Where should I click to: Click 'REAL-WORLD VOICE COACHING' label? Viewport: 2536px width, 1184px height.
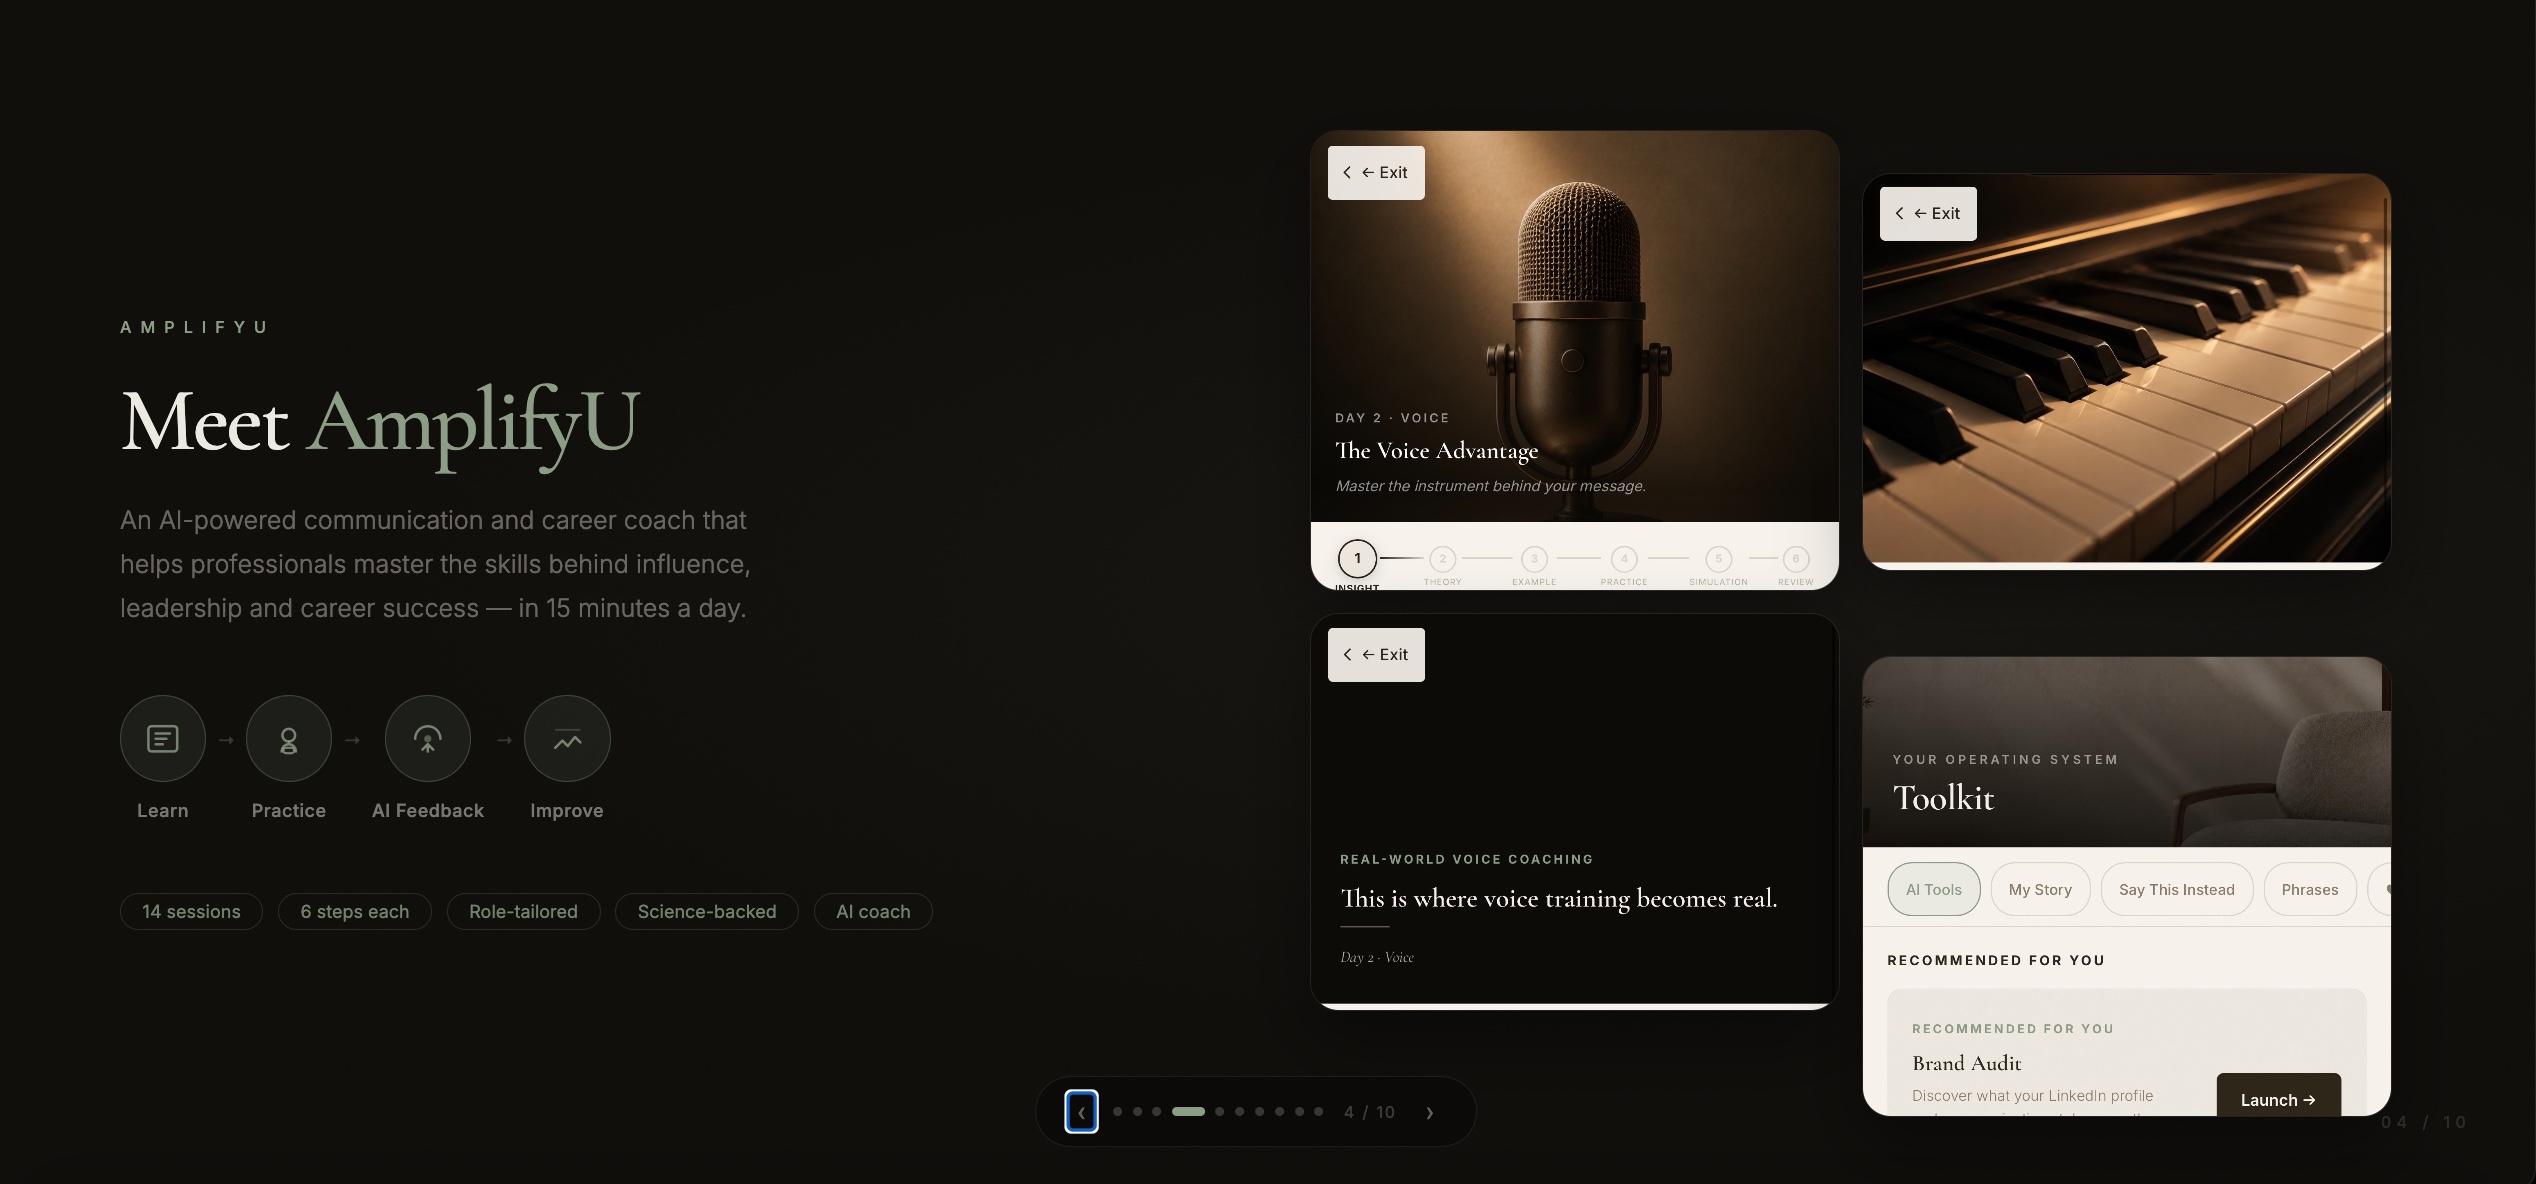tap(1466, 859)
